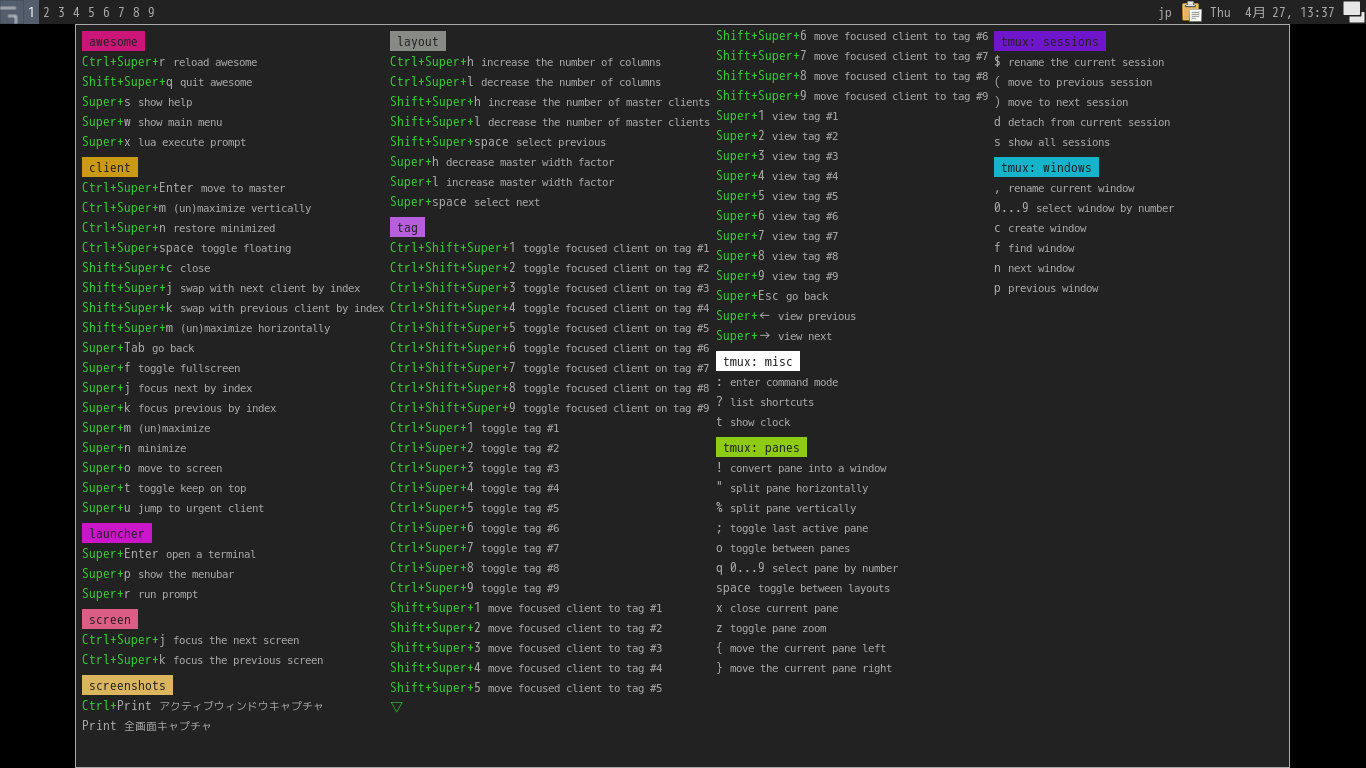
Task: Click the Super+Esc 'go back' line
Action: click(772, 296)
